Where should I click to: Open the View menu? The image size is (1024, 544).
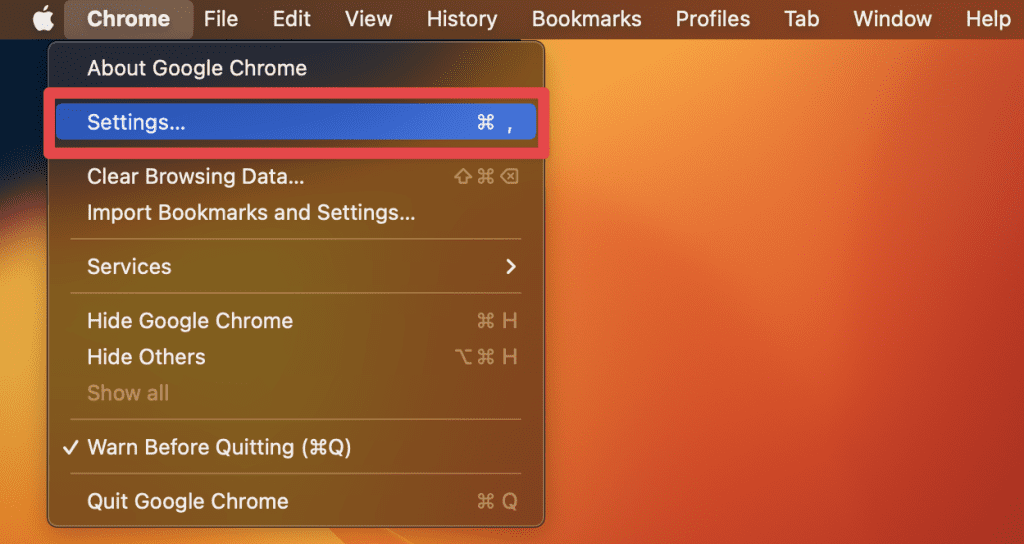368,19
